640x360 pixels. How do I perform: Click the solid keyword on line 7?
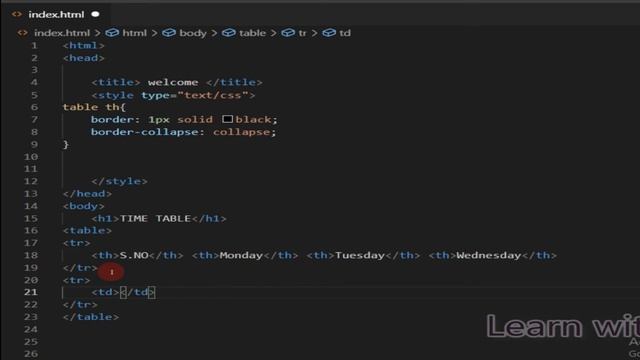click(195, 120)
